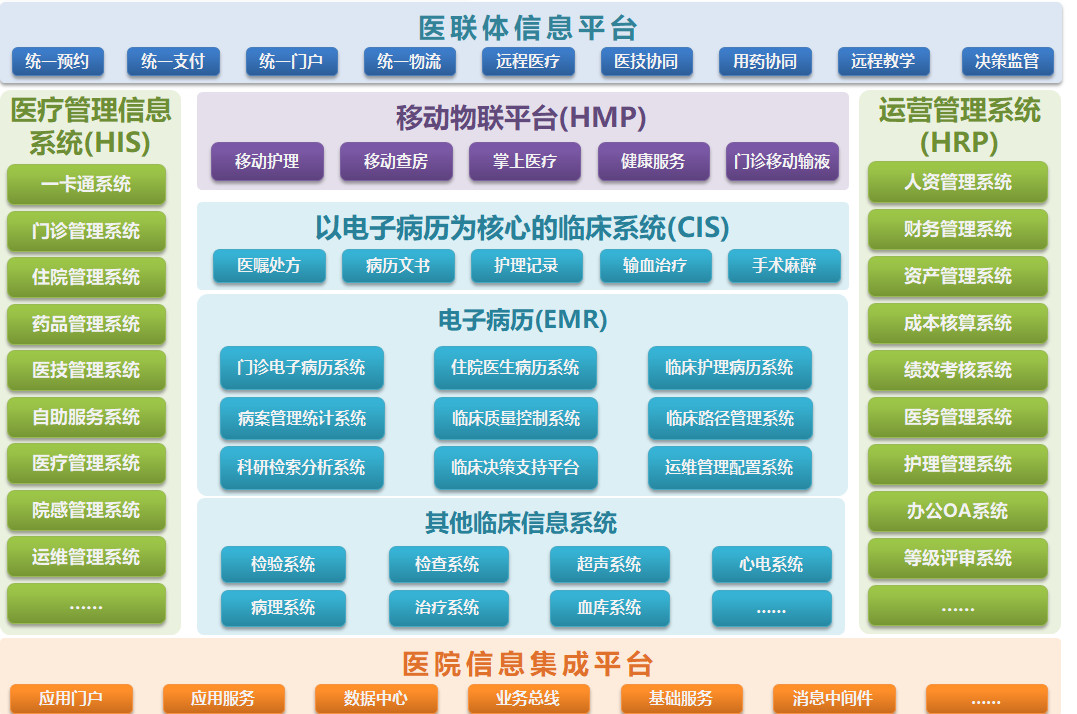Click the 统一预约 button
1077x714 pixels.
[x=57, y=62]
